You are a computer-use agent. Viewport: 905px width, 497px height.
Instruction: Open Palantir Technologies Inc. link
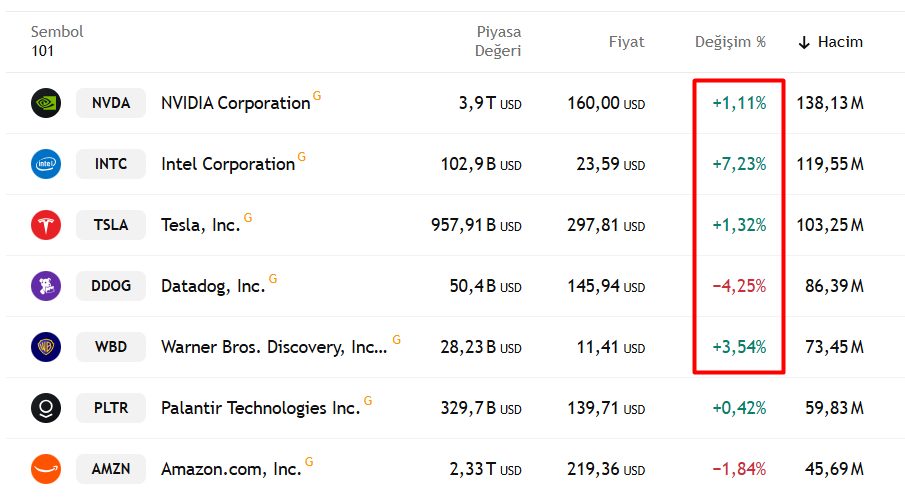click(x=260, y=408)
